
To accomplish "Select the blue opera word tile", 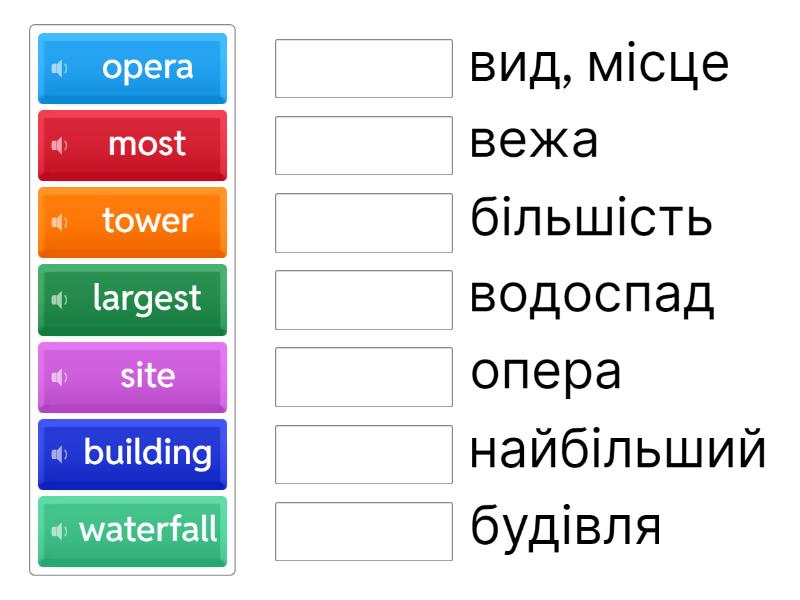I will click(147, 68).
